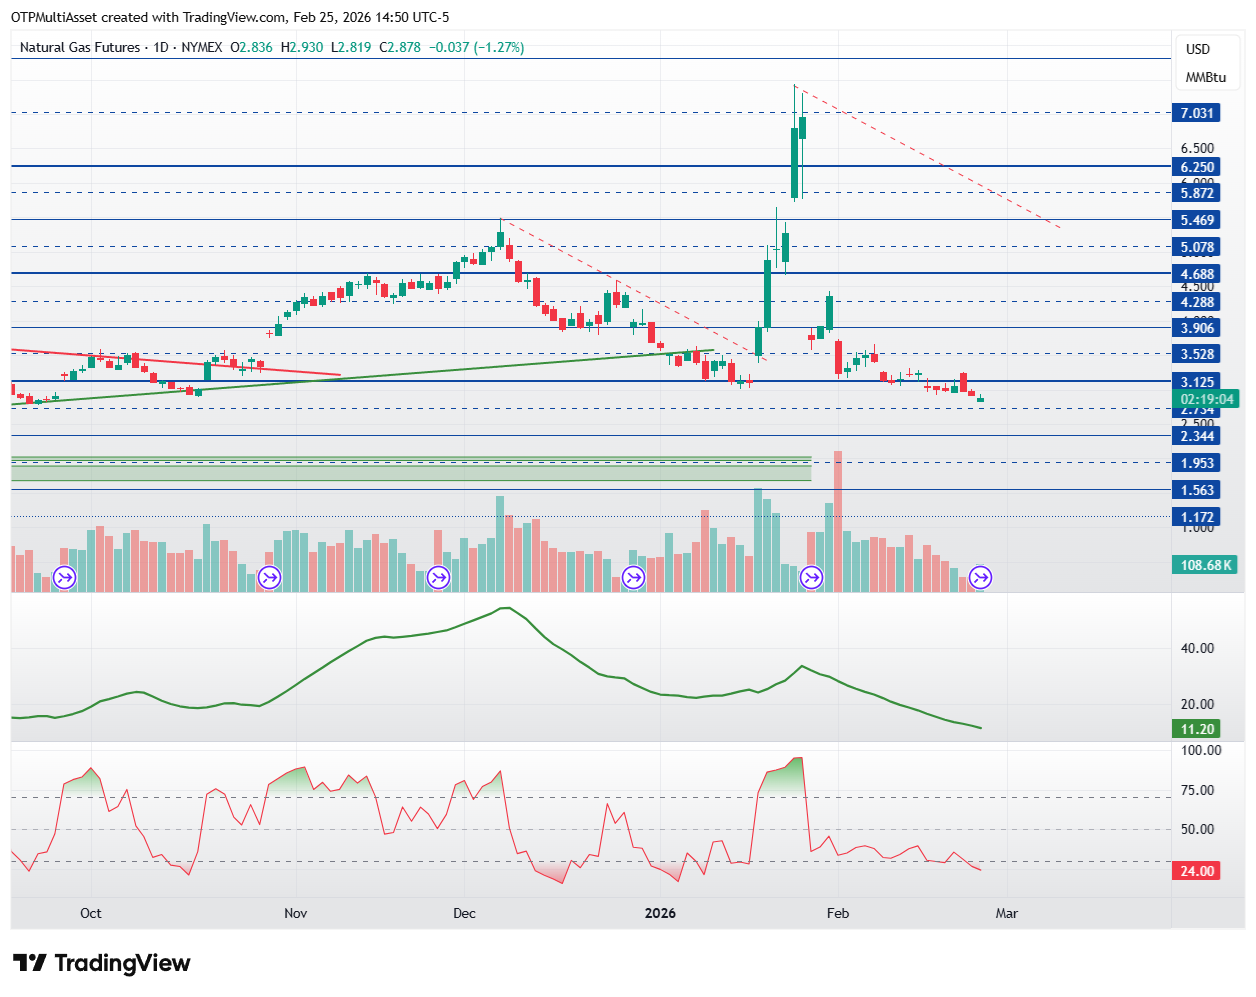Open the MMBtu unit selector

click(1205, 77)
